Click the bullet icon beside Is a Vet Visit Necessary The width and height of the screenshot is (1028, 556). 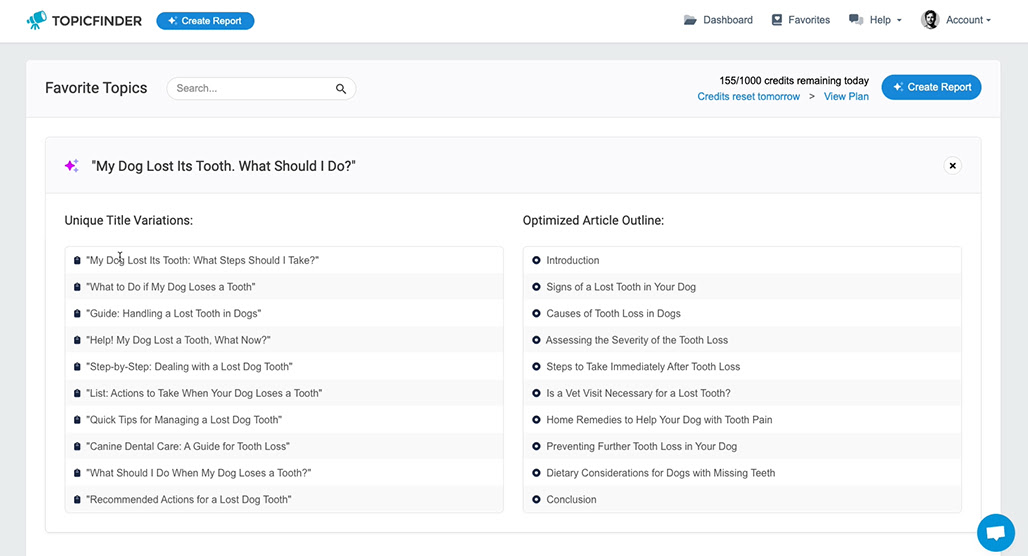[536, 393]
